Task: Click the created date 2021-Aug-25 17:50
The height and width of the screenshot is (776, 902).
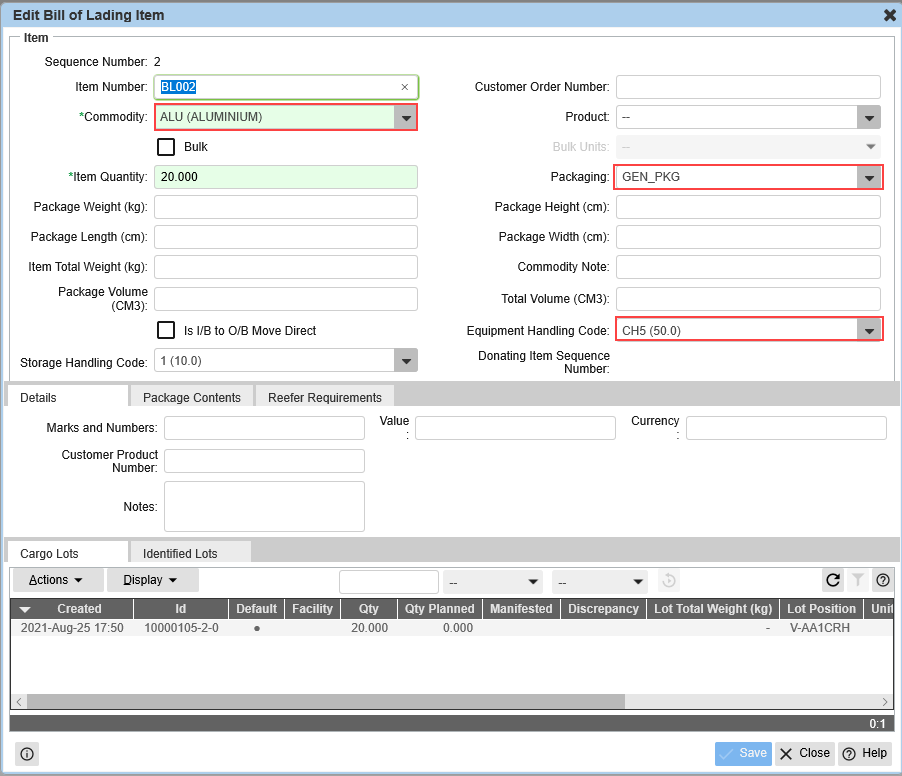Action: click(72, 628)
